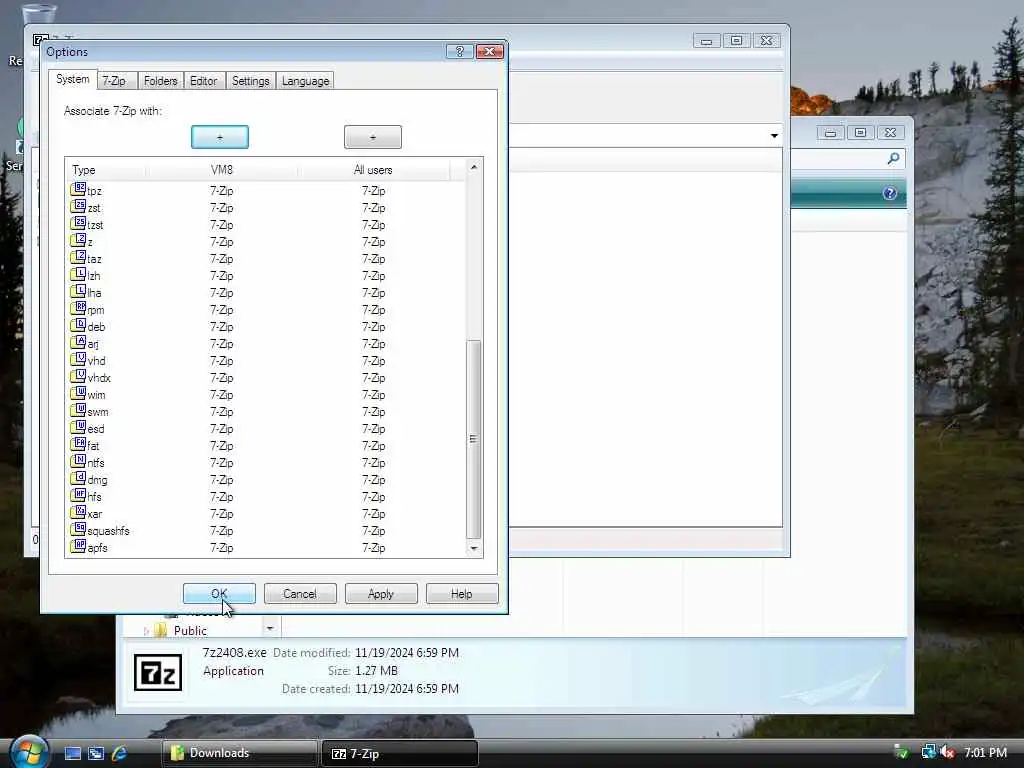Image resolution: width=1024 pixels, height=768 pixels.
Task: Confirm with the OK button
Action: [219, 594]
